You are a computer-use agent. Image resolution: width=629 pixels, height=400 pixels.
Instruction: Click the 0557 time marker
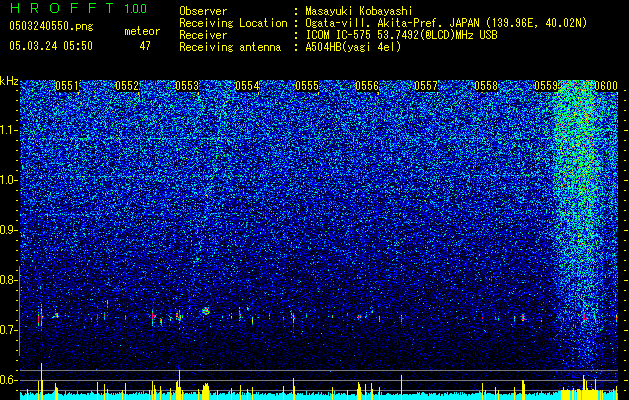(426, 86)
